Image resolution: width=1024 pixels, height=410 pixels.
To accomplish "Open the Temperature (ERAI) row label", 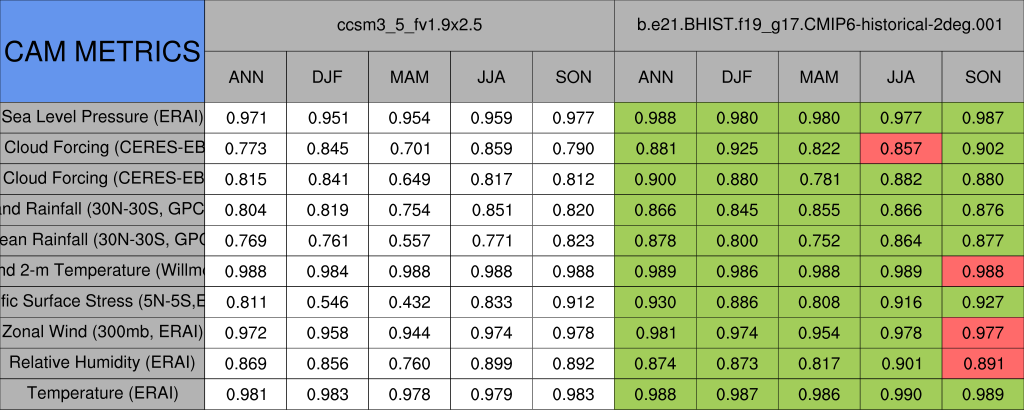I will [x=102, y=393].
